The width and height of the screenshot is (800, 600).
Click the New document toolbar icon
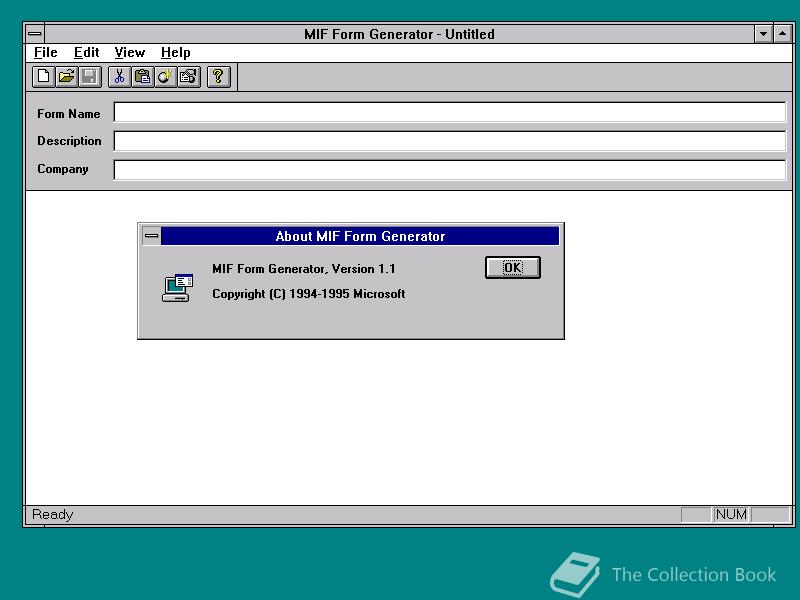pos(43,77)
